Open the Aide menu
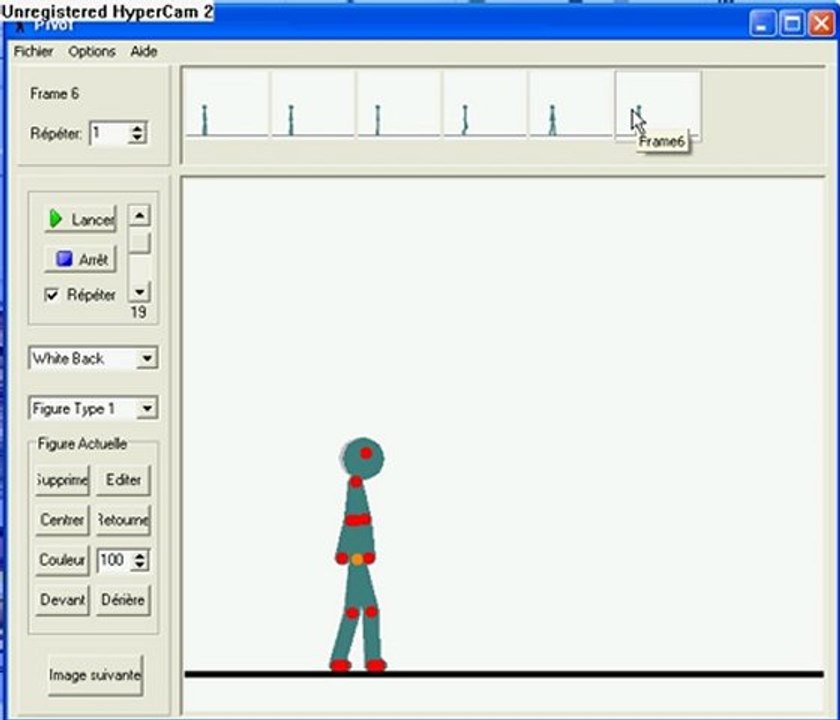840x720 pixels. pos(144,51)
